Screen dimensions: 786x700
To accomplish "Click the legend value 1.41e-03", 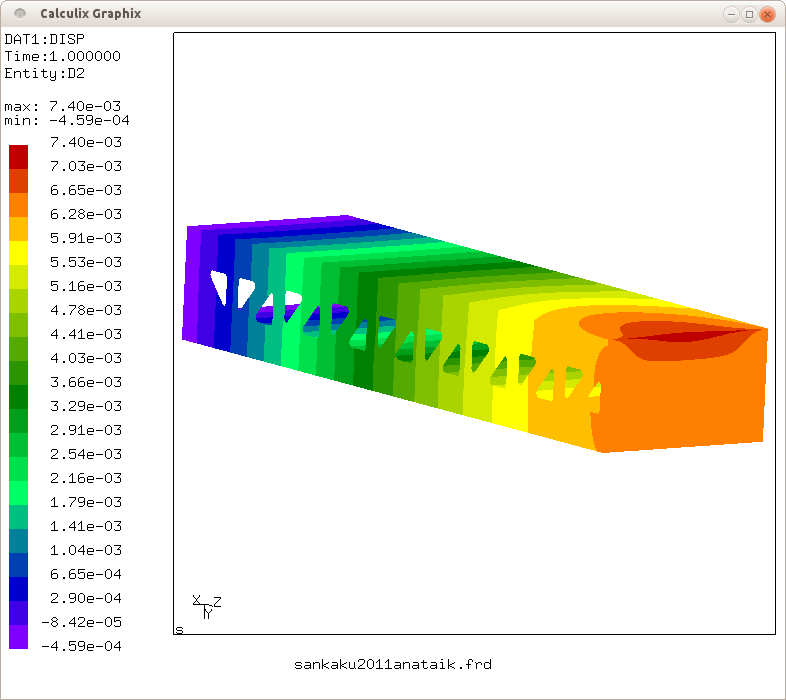I will point(86,526).
